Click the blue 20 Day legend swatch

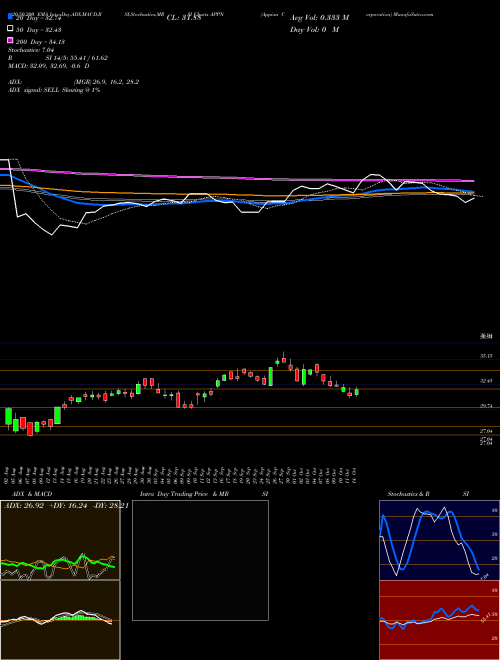tap(10, 17)
